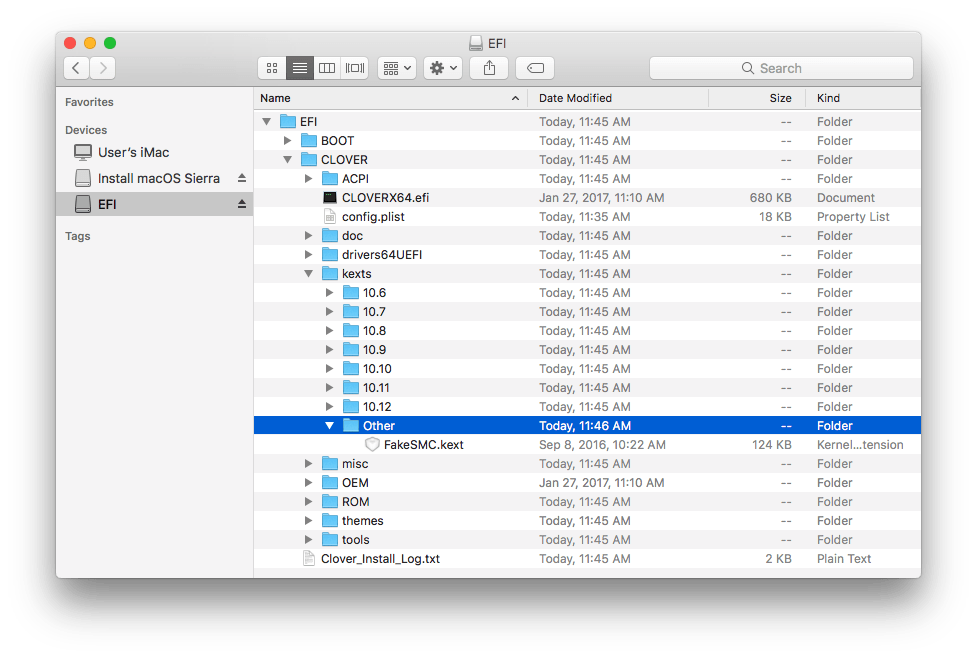Expand the 10.12 folder
Screen dimensions: 977x658
pos(330,407)
